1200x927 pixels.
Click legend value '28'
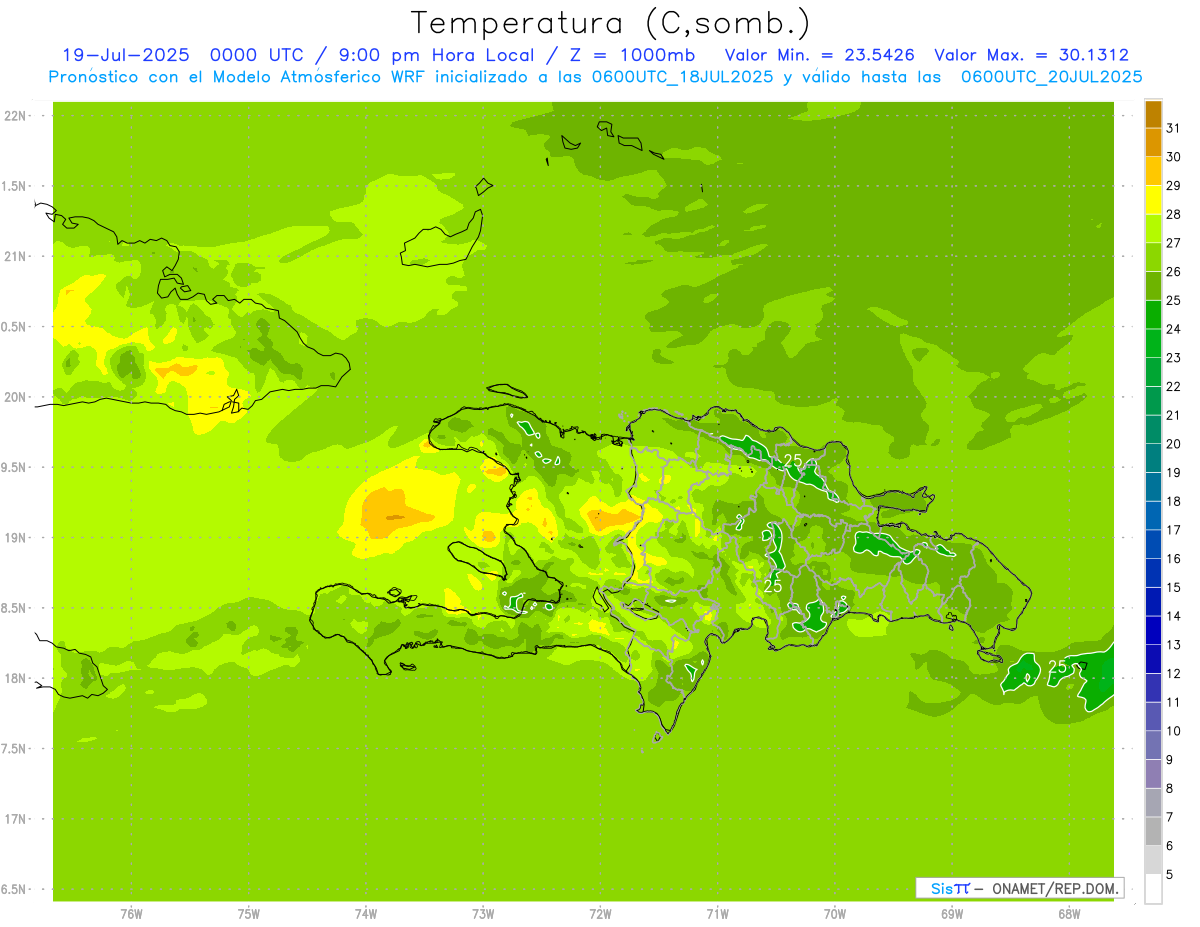(x=1173, y=214)
